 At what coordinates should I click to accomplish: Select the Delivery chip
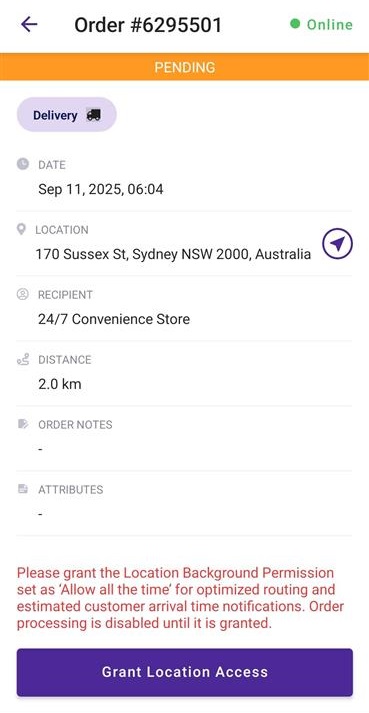[67, 115]
